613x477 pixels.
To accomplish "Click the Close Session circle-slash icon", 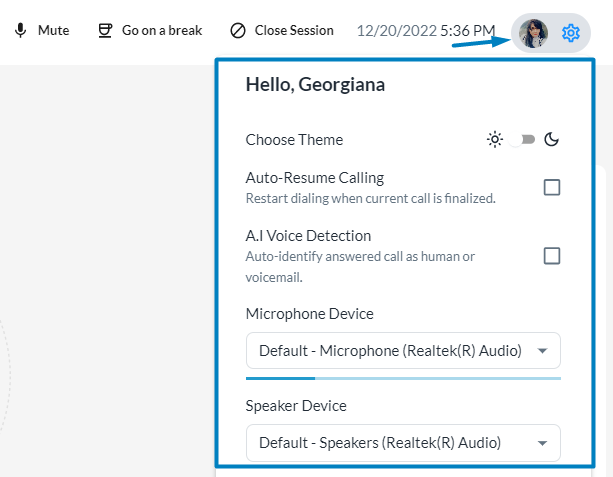I will 237,31.
